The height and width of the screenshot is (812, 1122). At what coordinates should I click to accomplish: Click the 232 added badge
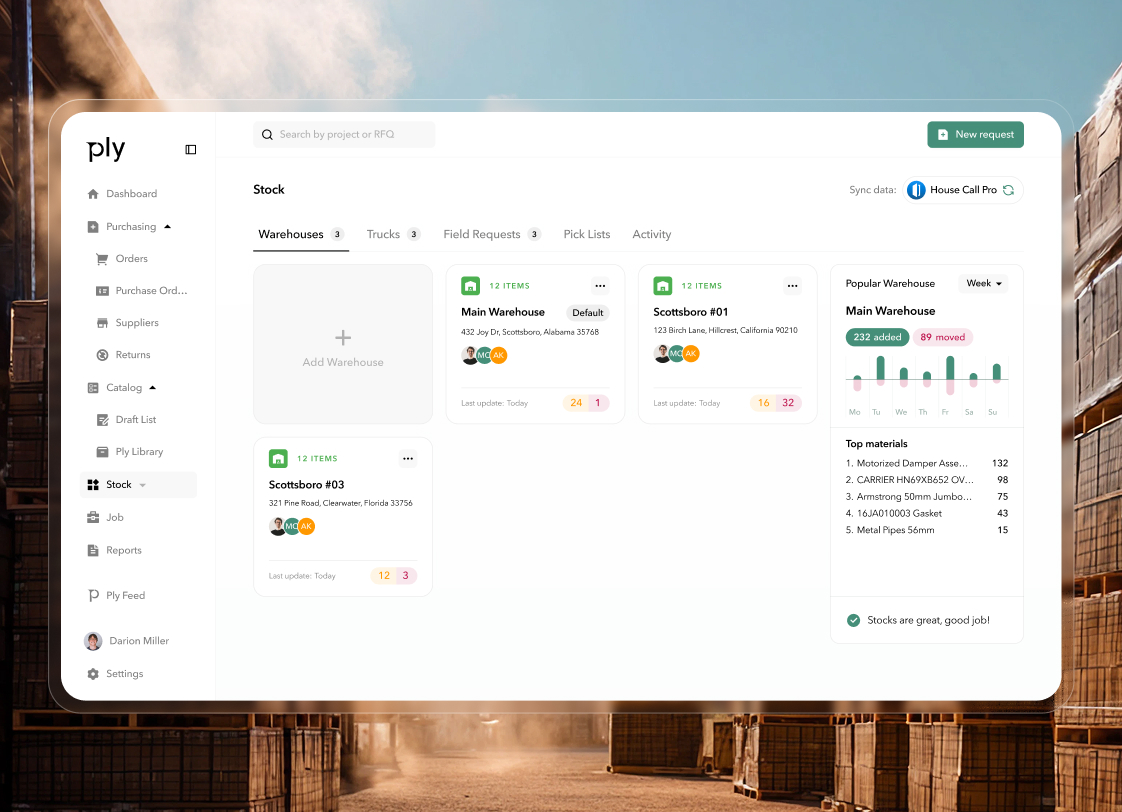877,337
